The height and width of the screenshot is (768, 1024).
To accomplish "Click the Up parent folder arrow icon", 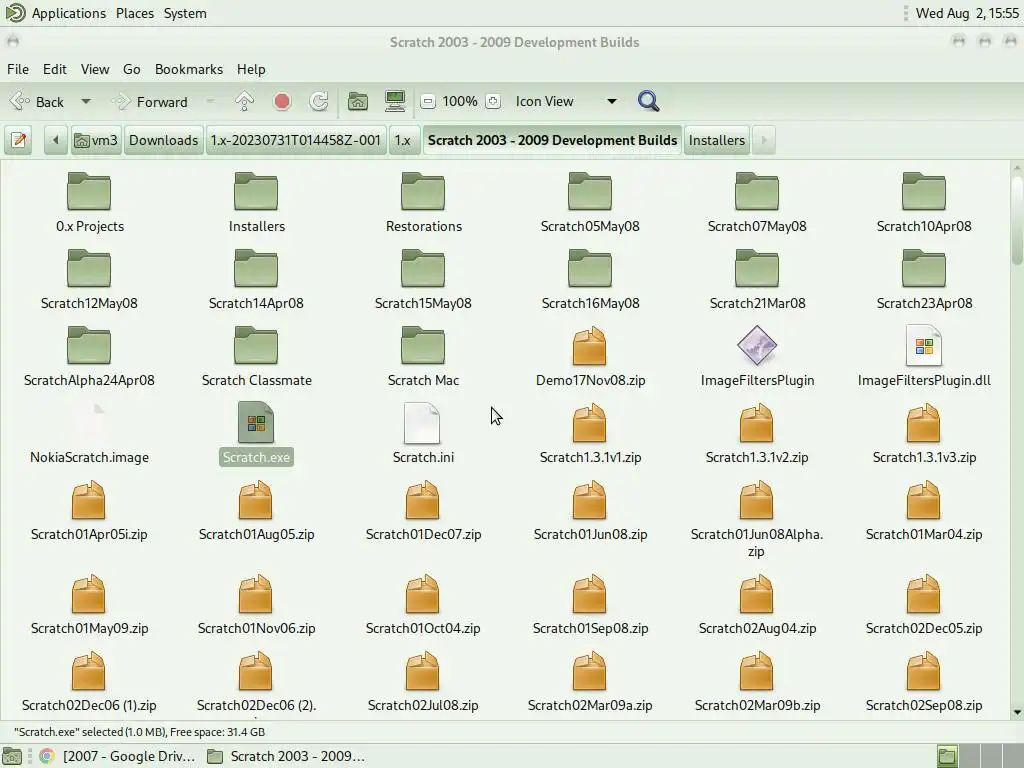I will click(244, 101).
